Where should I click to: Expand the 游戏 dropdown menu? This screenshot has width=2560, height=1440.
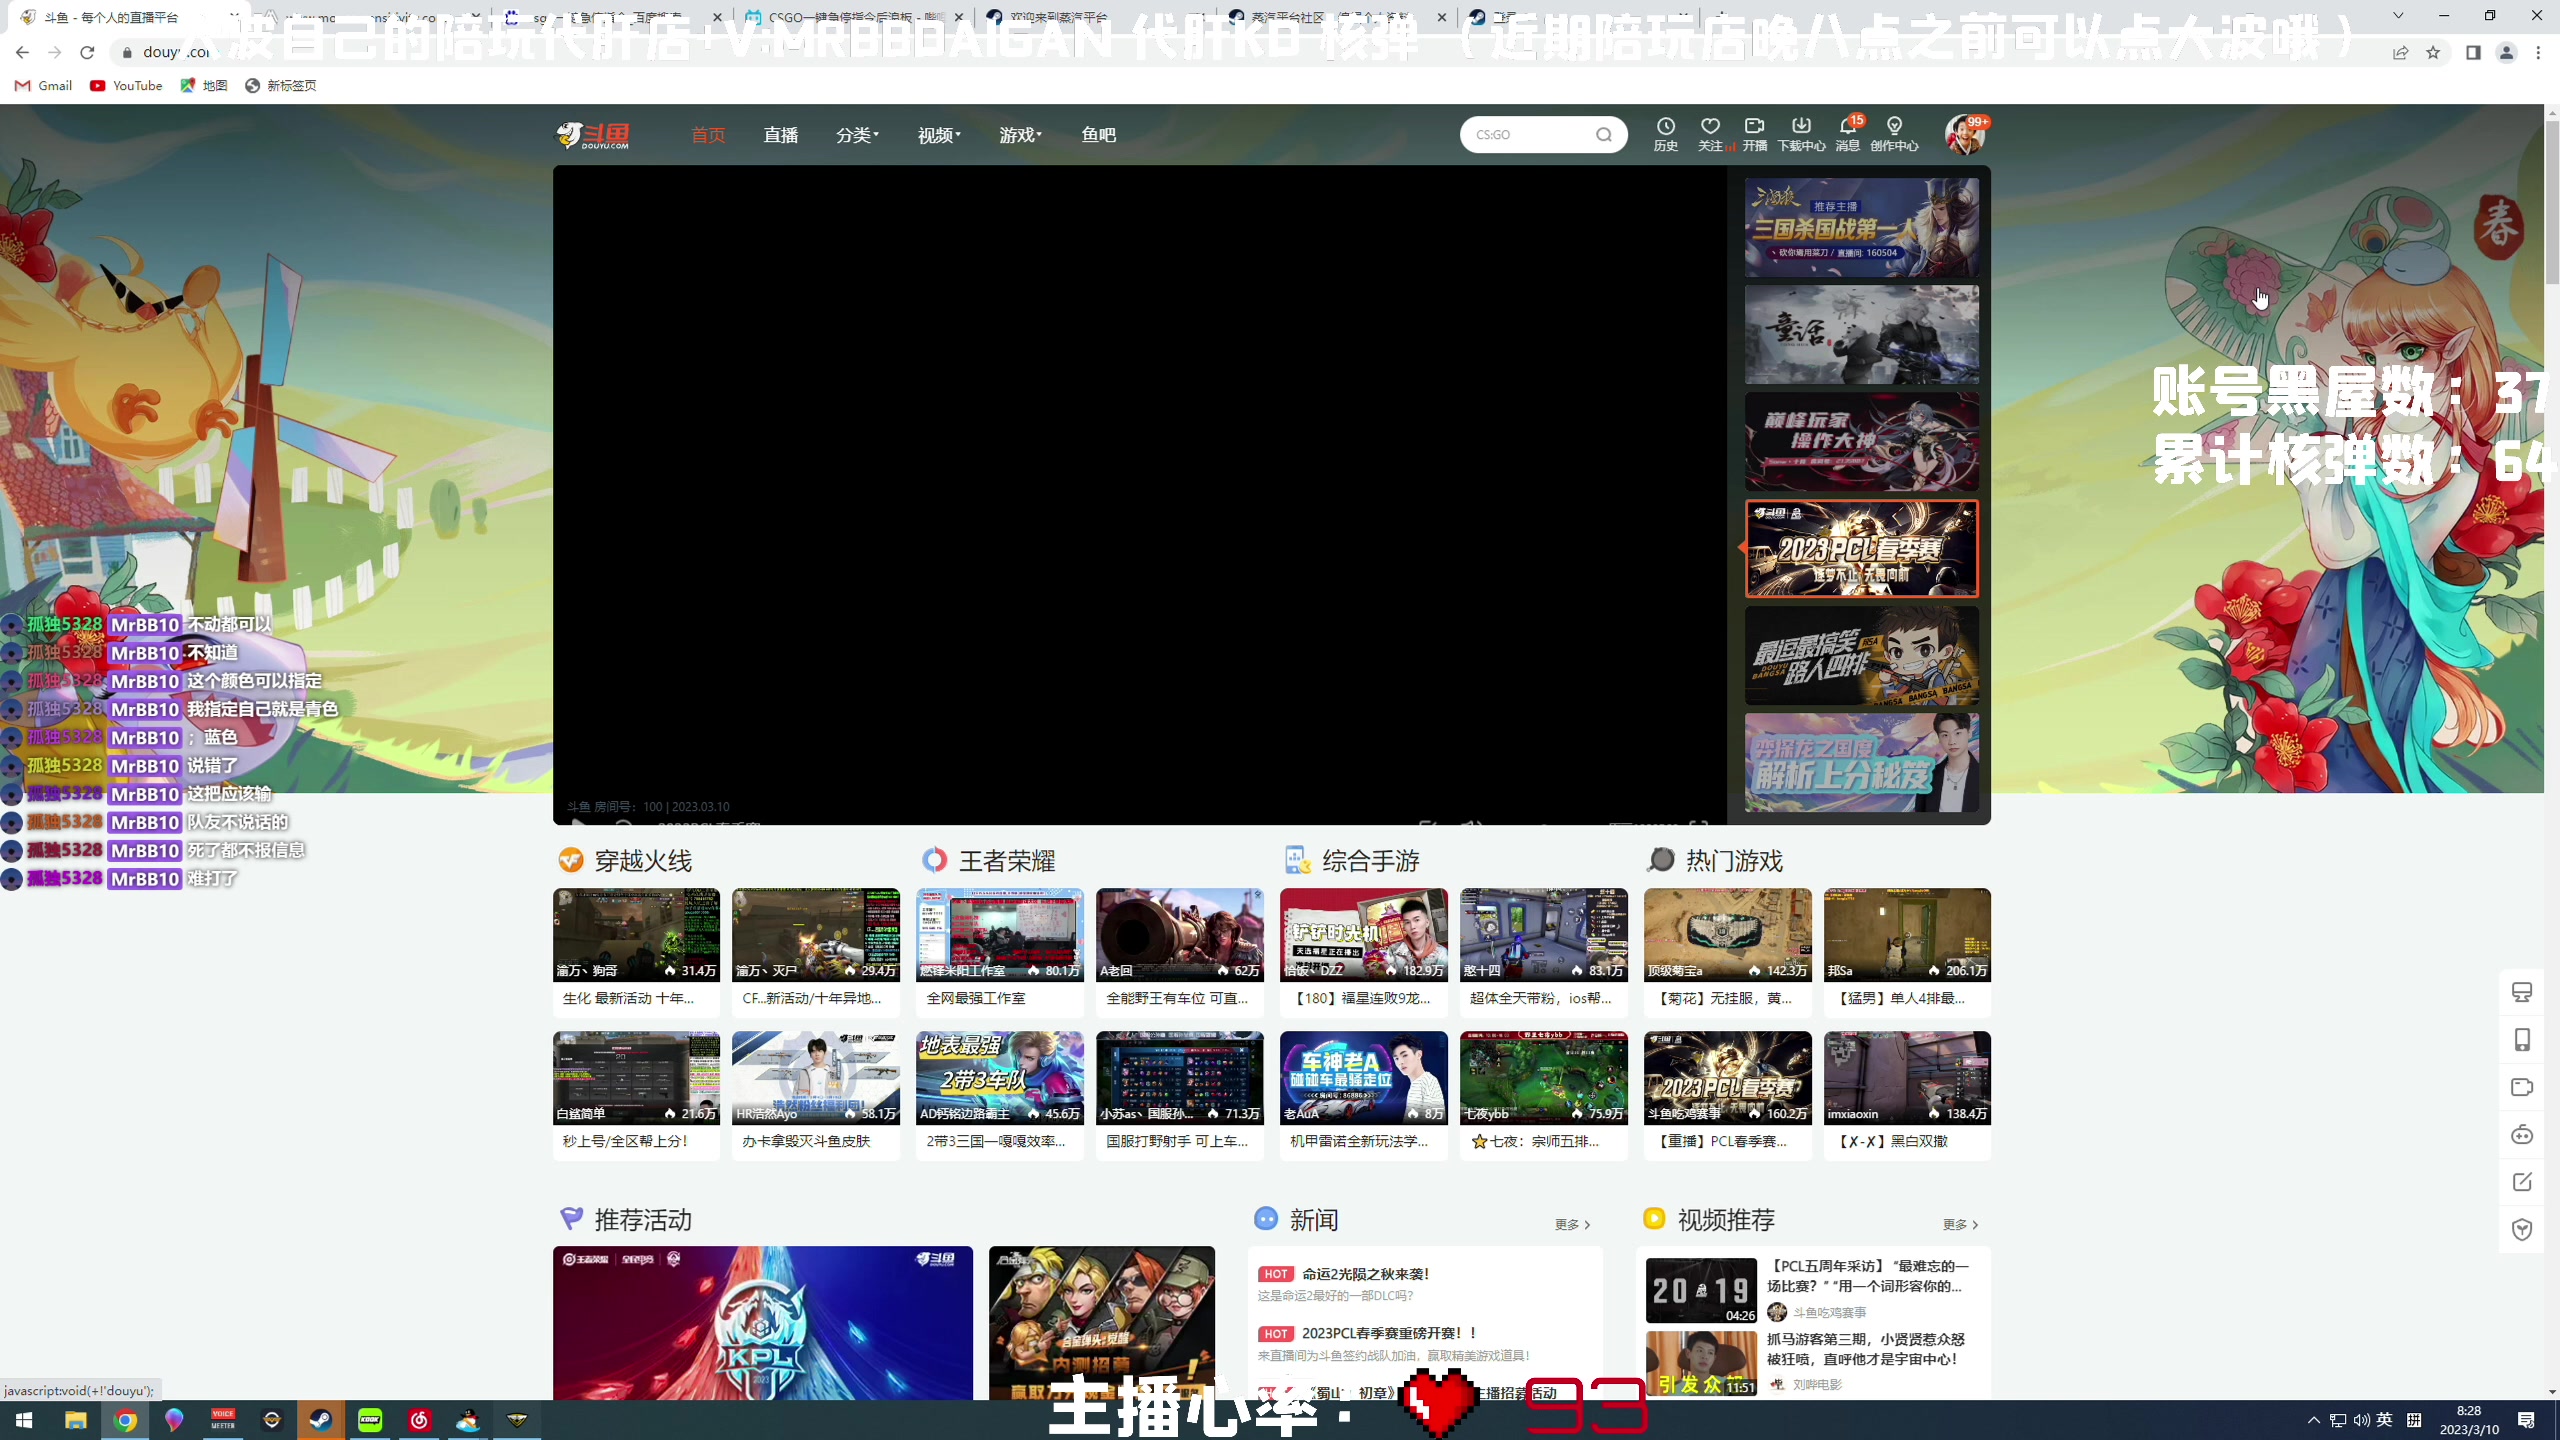click(x=1020, y=135)
